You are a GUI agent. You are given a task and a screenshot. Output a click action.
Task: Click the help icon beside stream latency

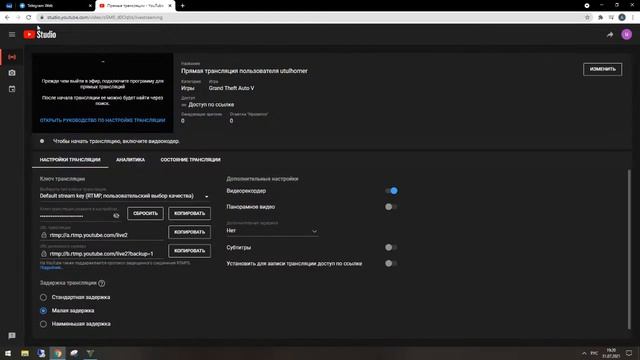(102, 283)
